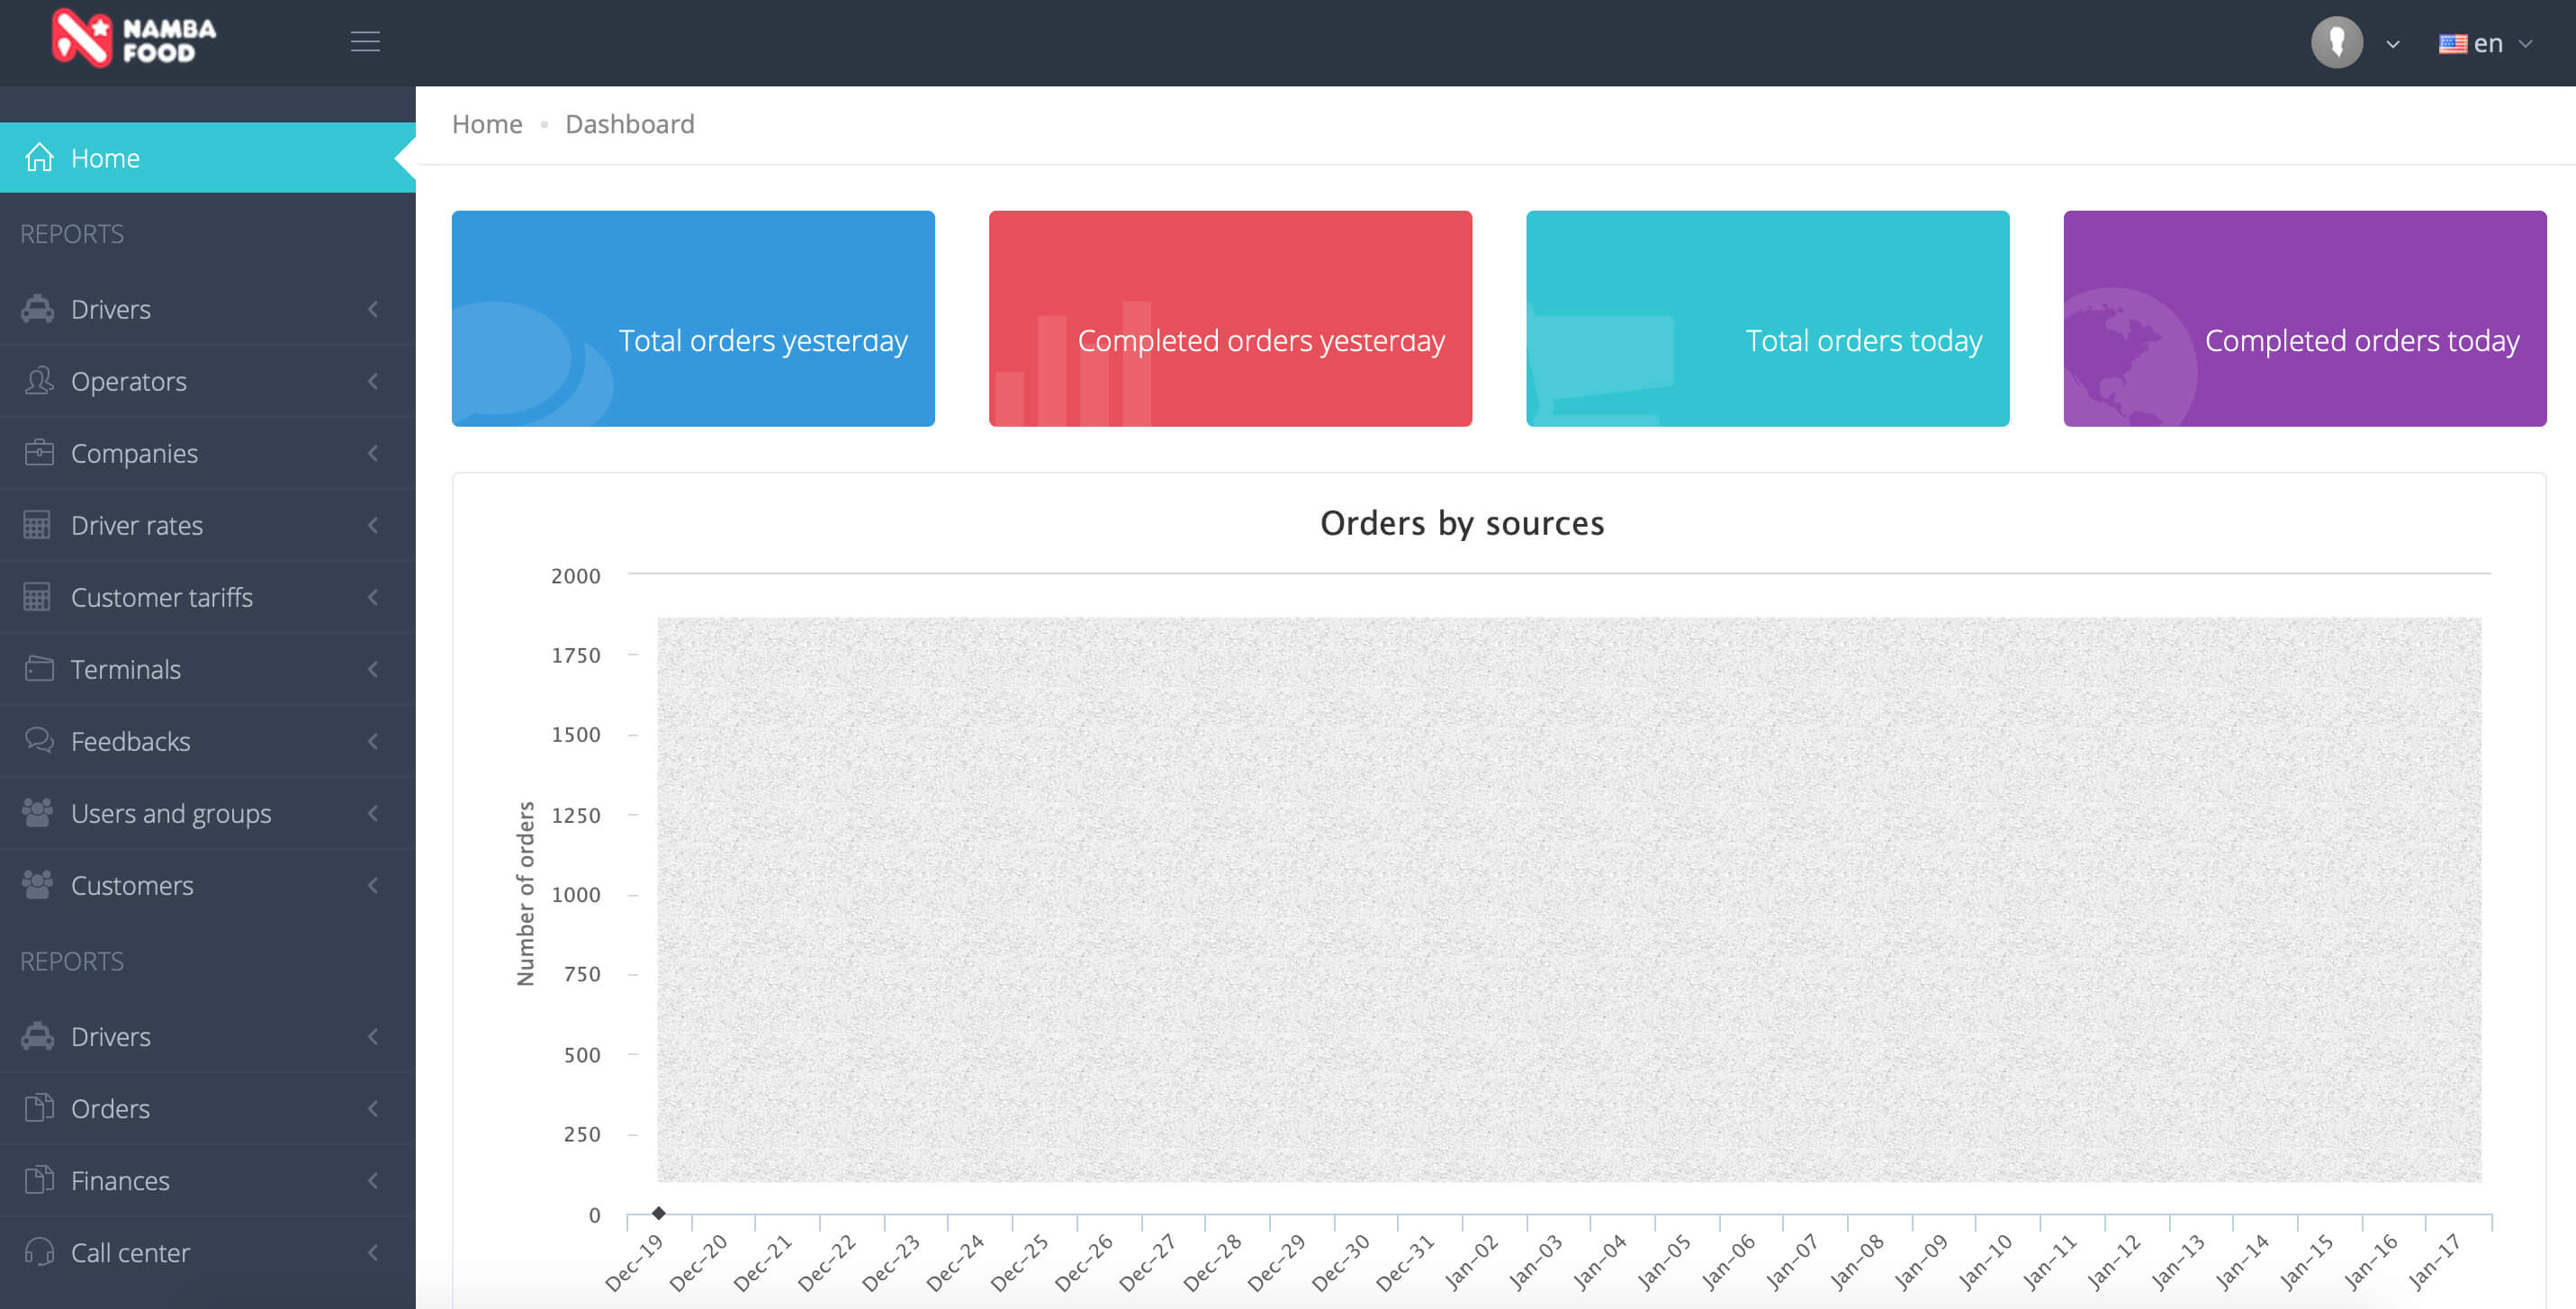Click the Operators icon in the sidebar
Viewport: 2576px width, 1309px height.
(38, 381)
